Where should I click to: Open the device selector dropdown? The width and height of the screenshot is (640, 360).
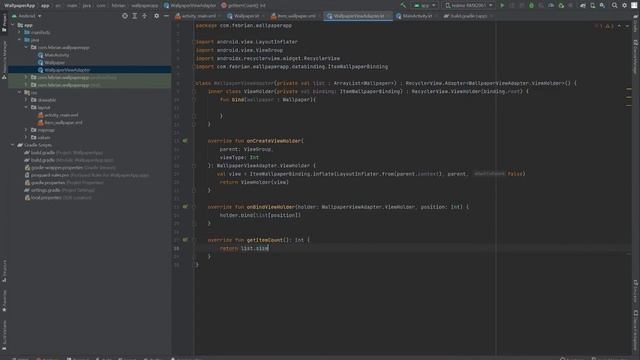pos(469,5)
